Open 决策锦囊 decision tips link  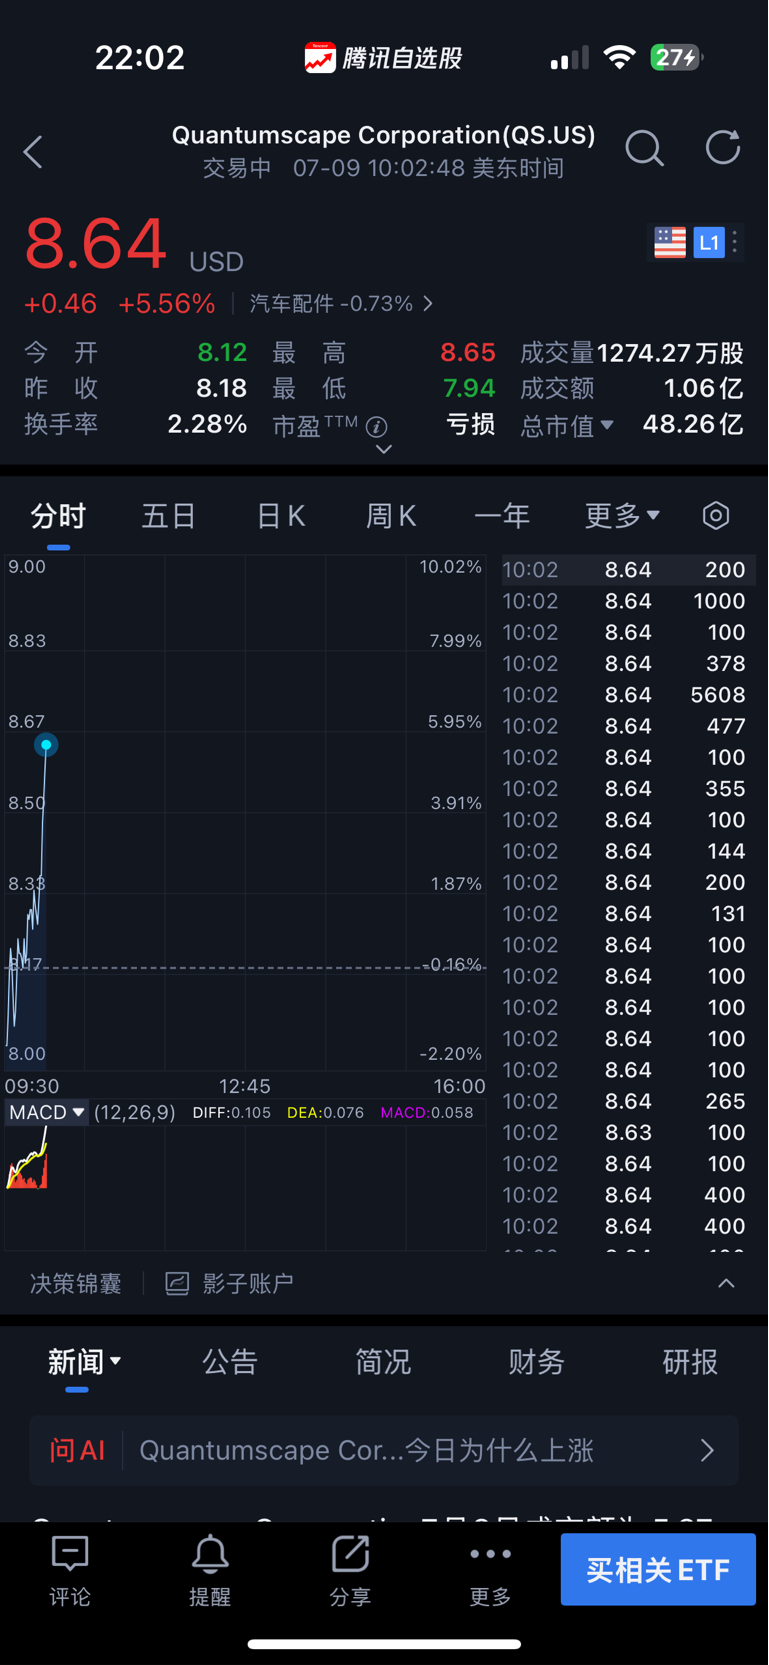[x=75, y=1284]
